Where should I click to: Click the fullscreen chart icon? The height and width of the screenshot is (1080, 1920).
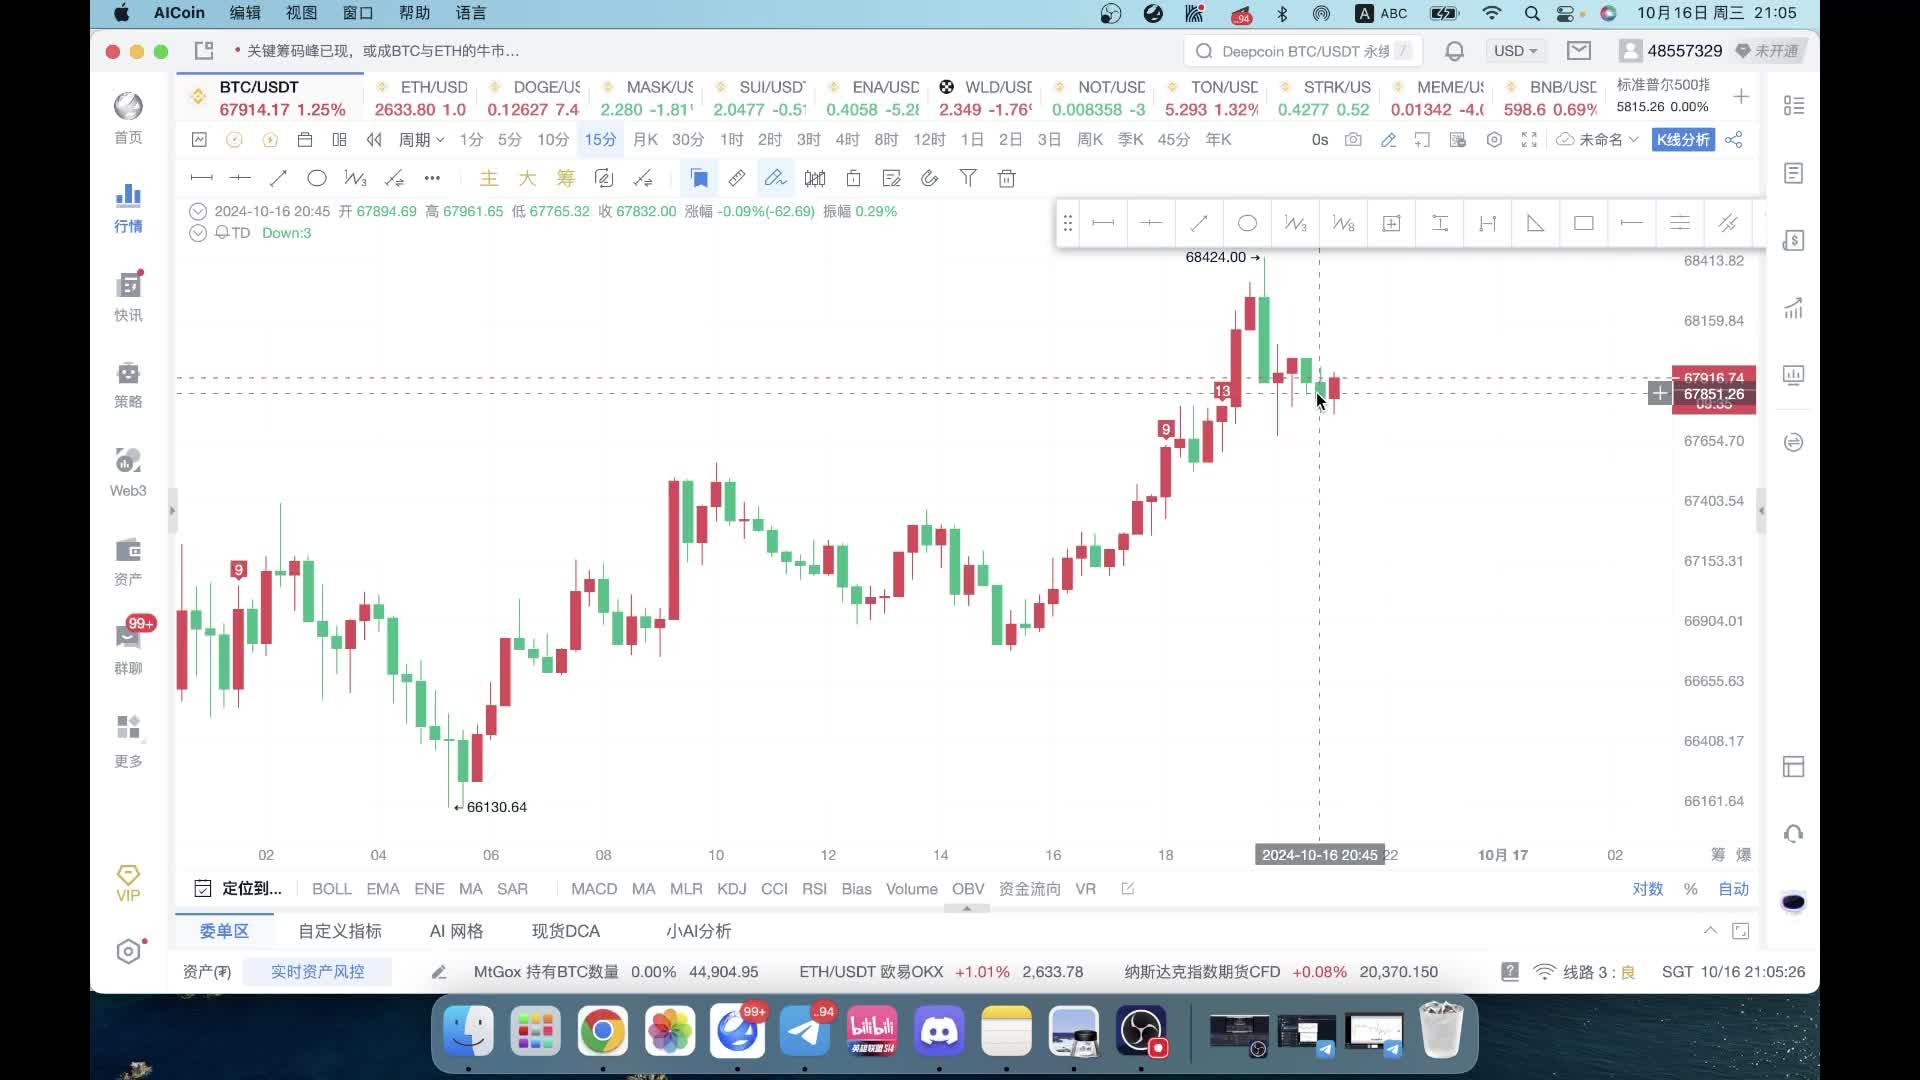[1529, 140]
